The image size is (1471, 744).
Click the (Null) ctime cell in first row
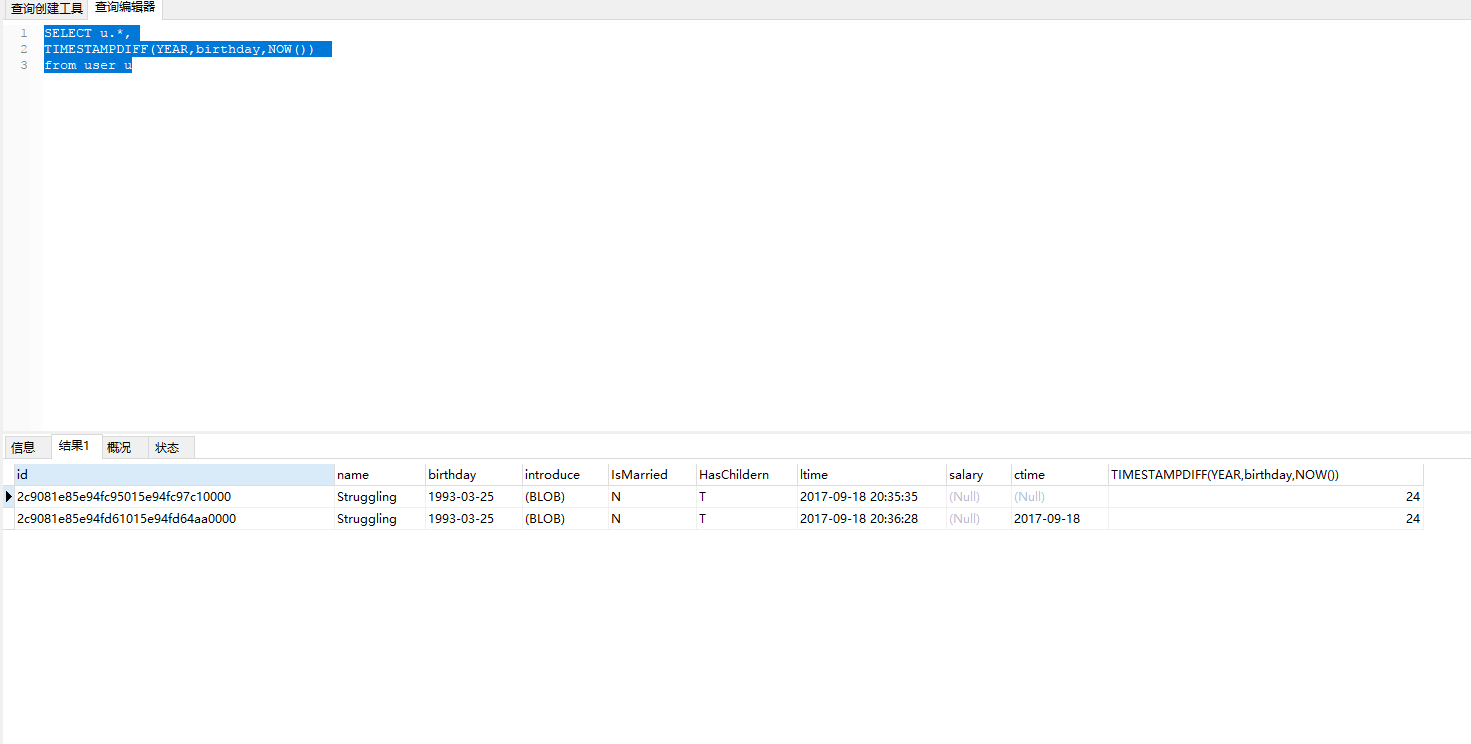1060,497
